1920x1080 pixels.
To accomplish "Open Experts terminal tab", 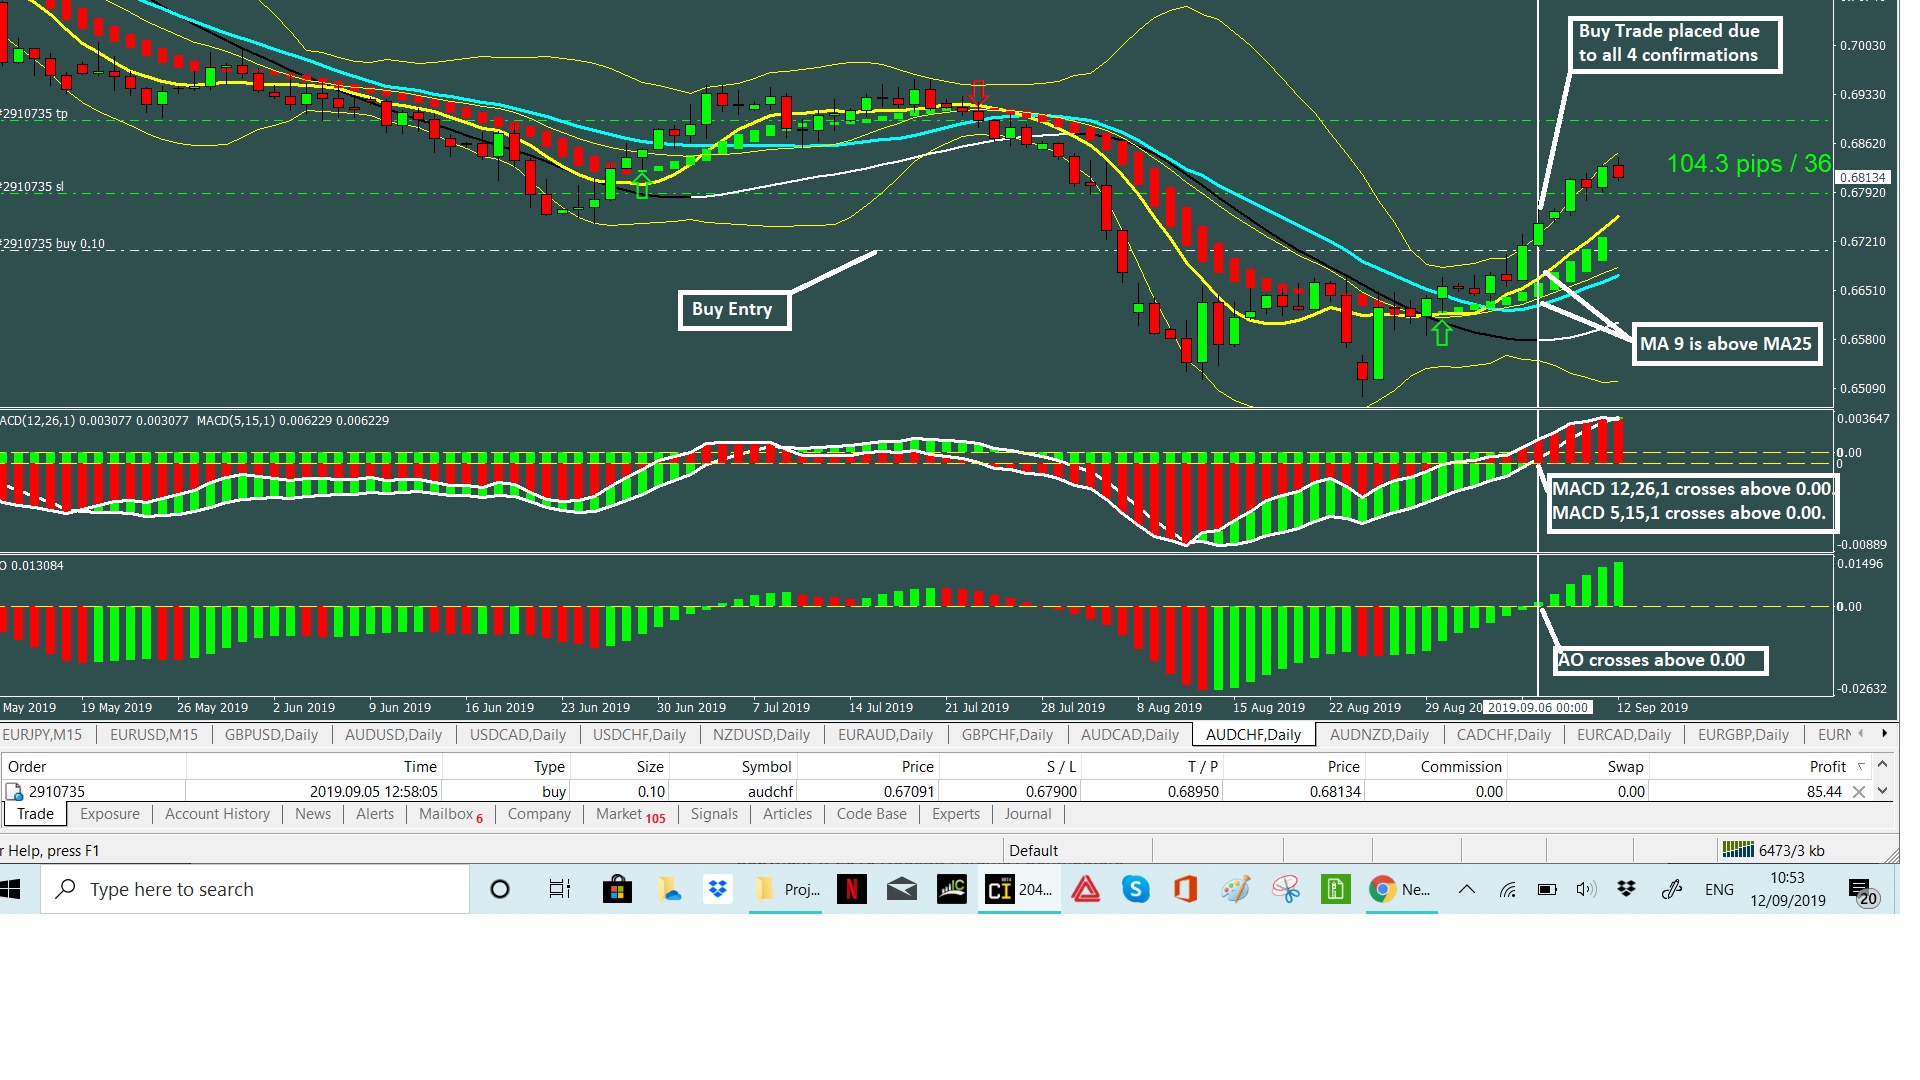I will (x=955, y=814).
